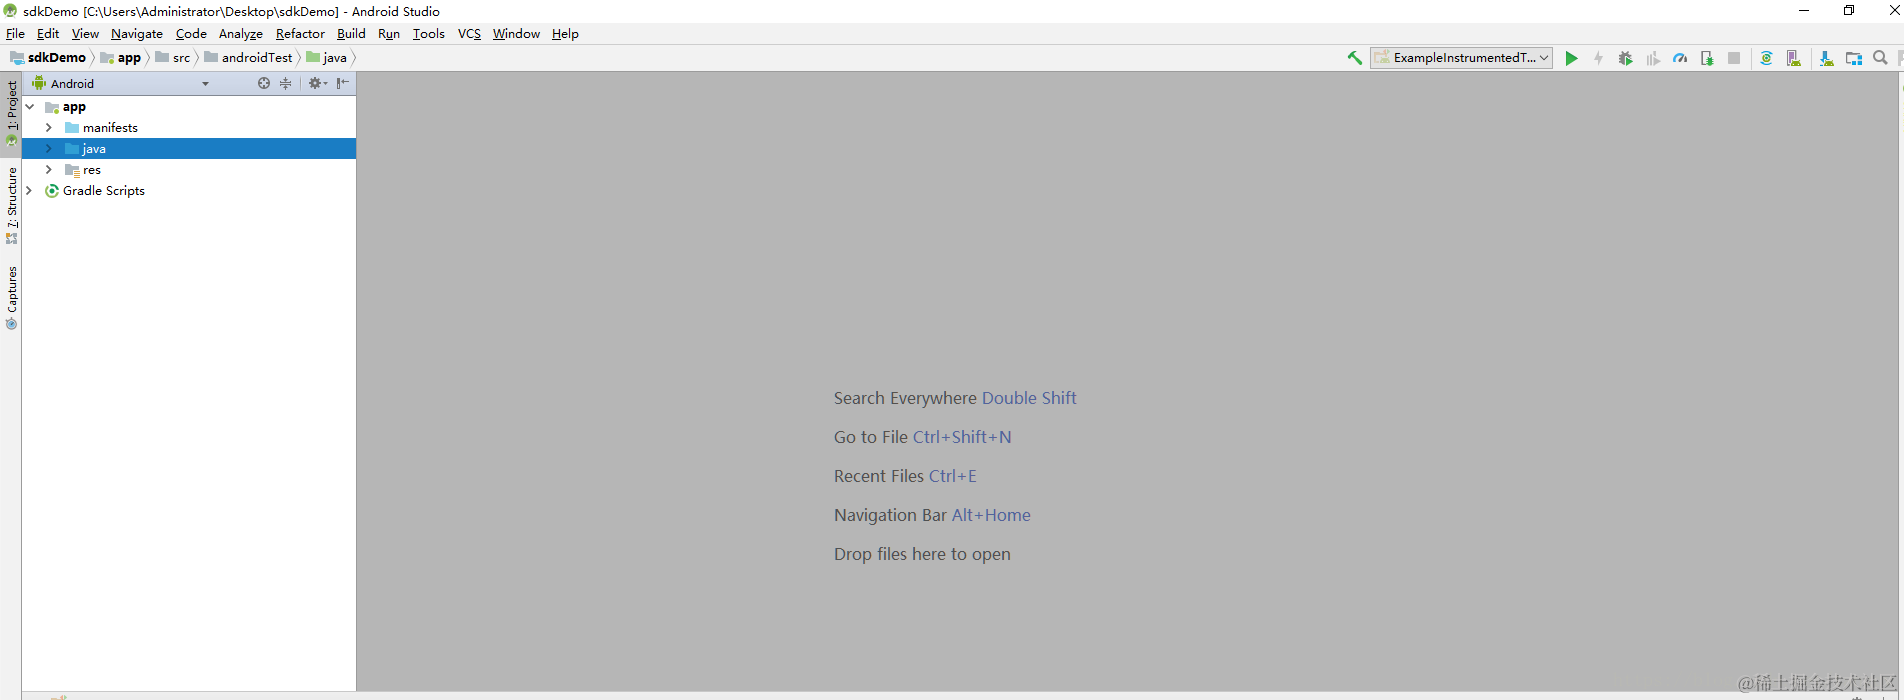1904x700 pixels.
Task: Open the project panel gear settings
Action: [317, 83]
